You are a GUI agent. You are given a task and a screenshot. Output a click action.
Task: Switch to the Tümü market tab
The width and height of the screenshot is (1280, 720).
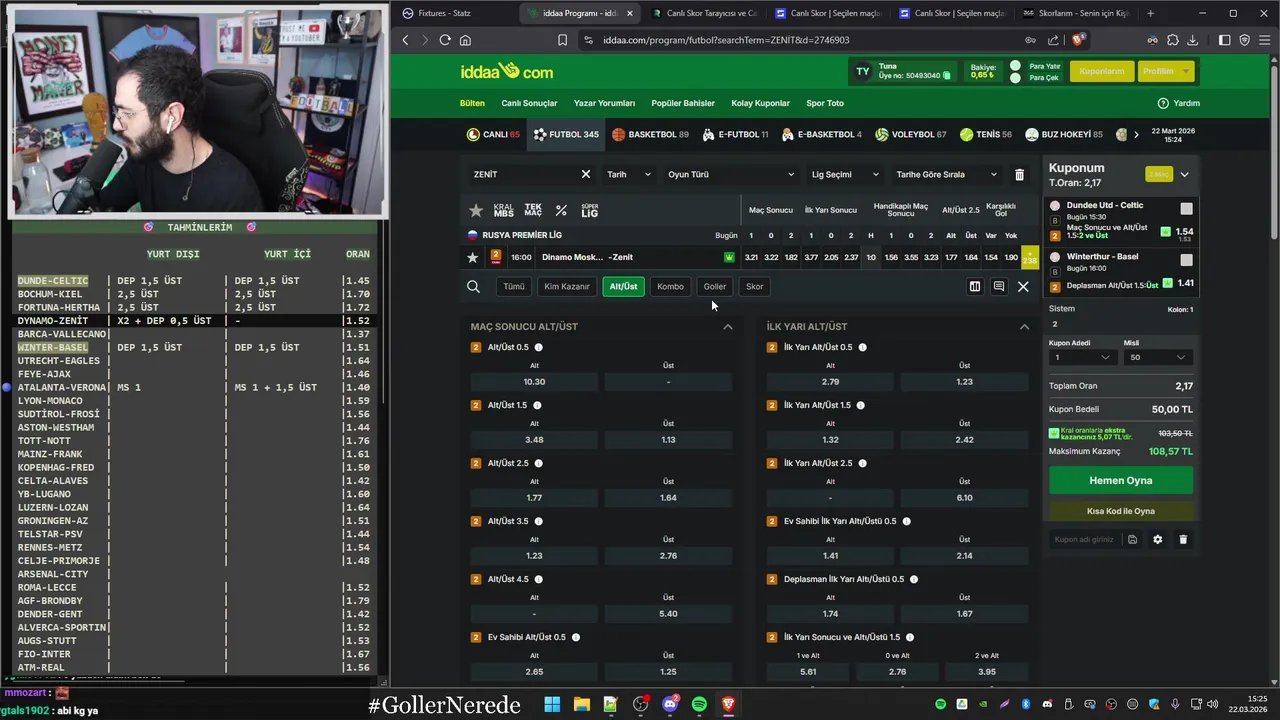[x=514, y=287]
